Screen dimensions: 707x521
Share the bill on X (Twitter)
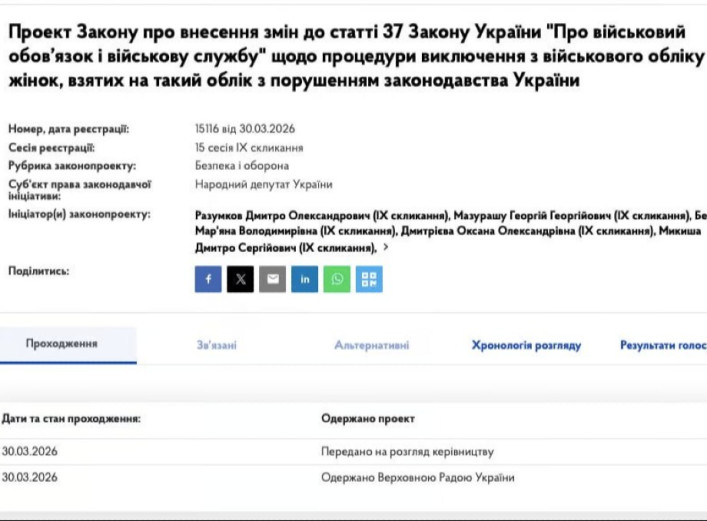coord(240,279)
